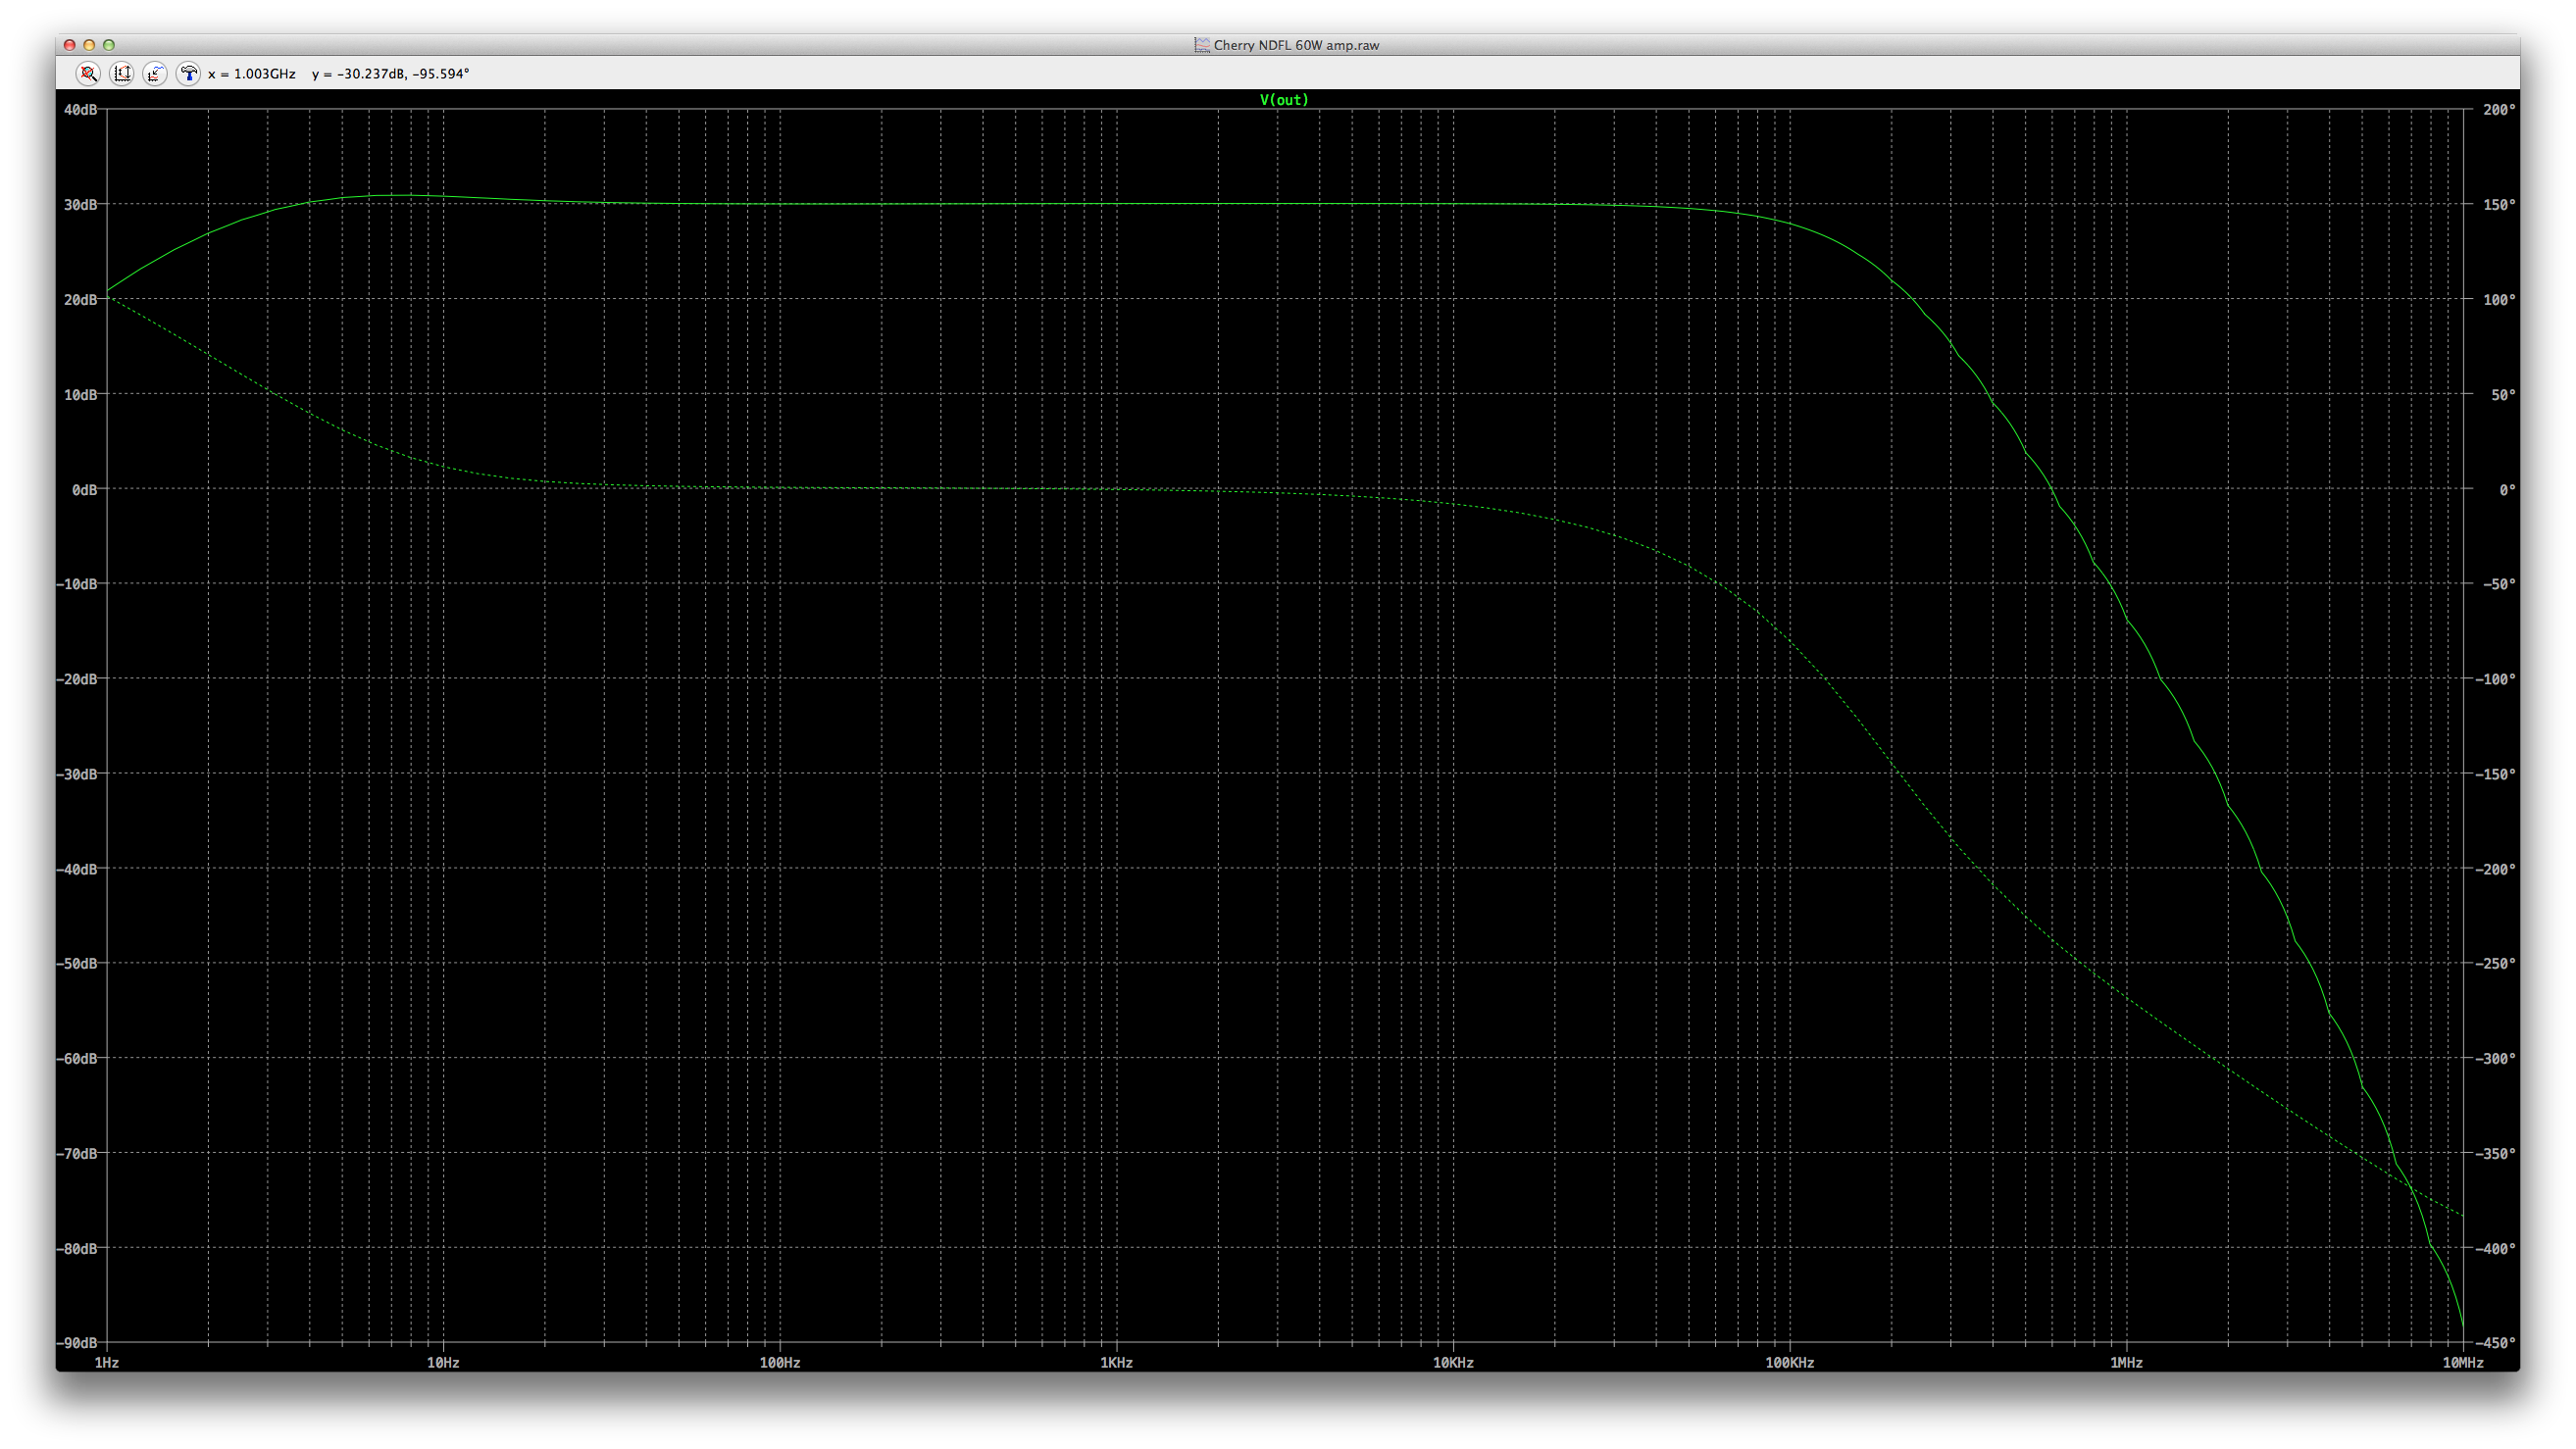Click the -90dB left axis label

(x=76, y=1343)
